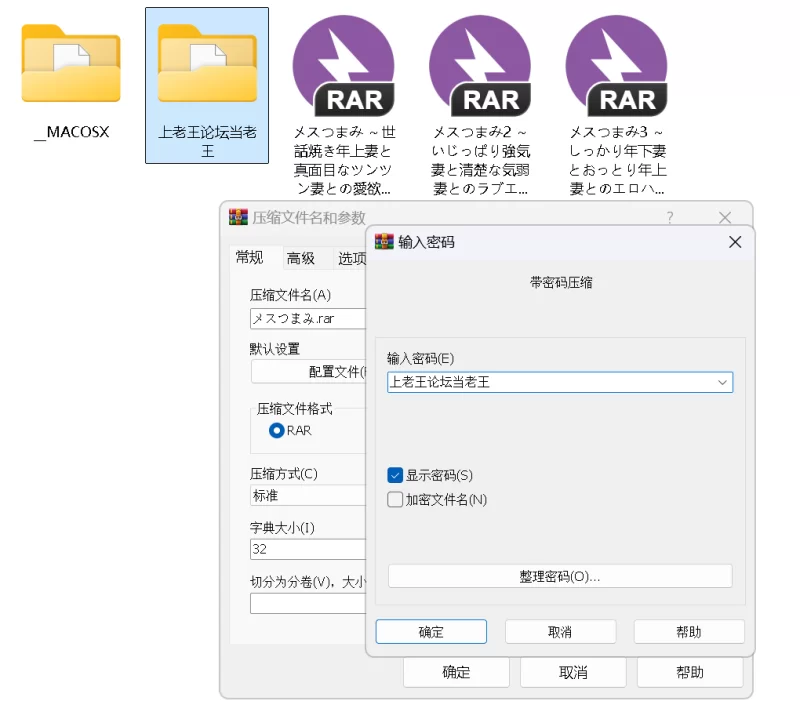800x719 pixels.
Task: Click 确定 in 压缩文件名和参数 window
Action: pyautogui.click(x=456, y=672)
